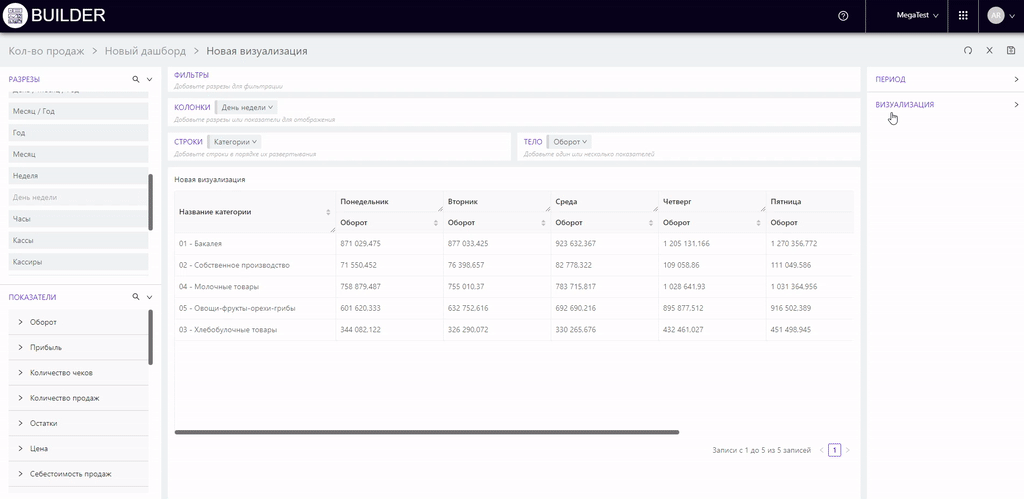Viewport: 1024px width, 501px height.
Task: Expand the Визуализация panel
Action: point(944,104)
